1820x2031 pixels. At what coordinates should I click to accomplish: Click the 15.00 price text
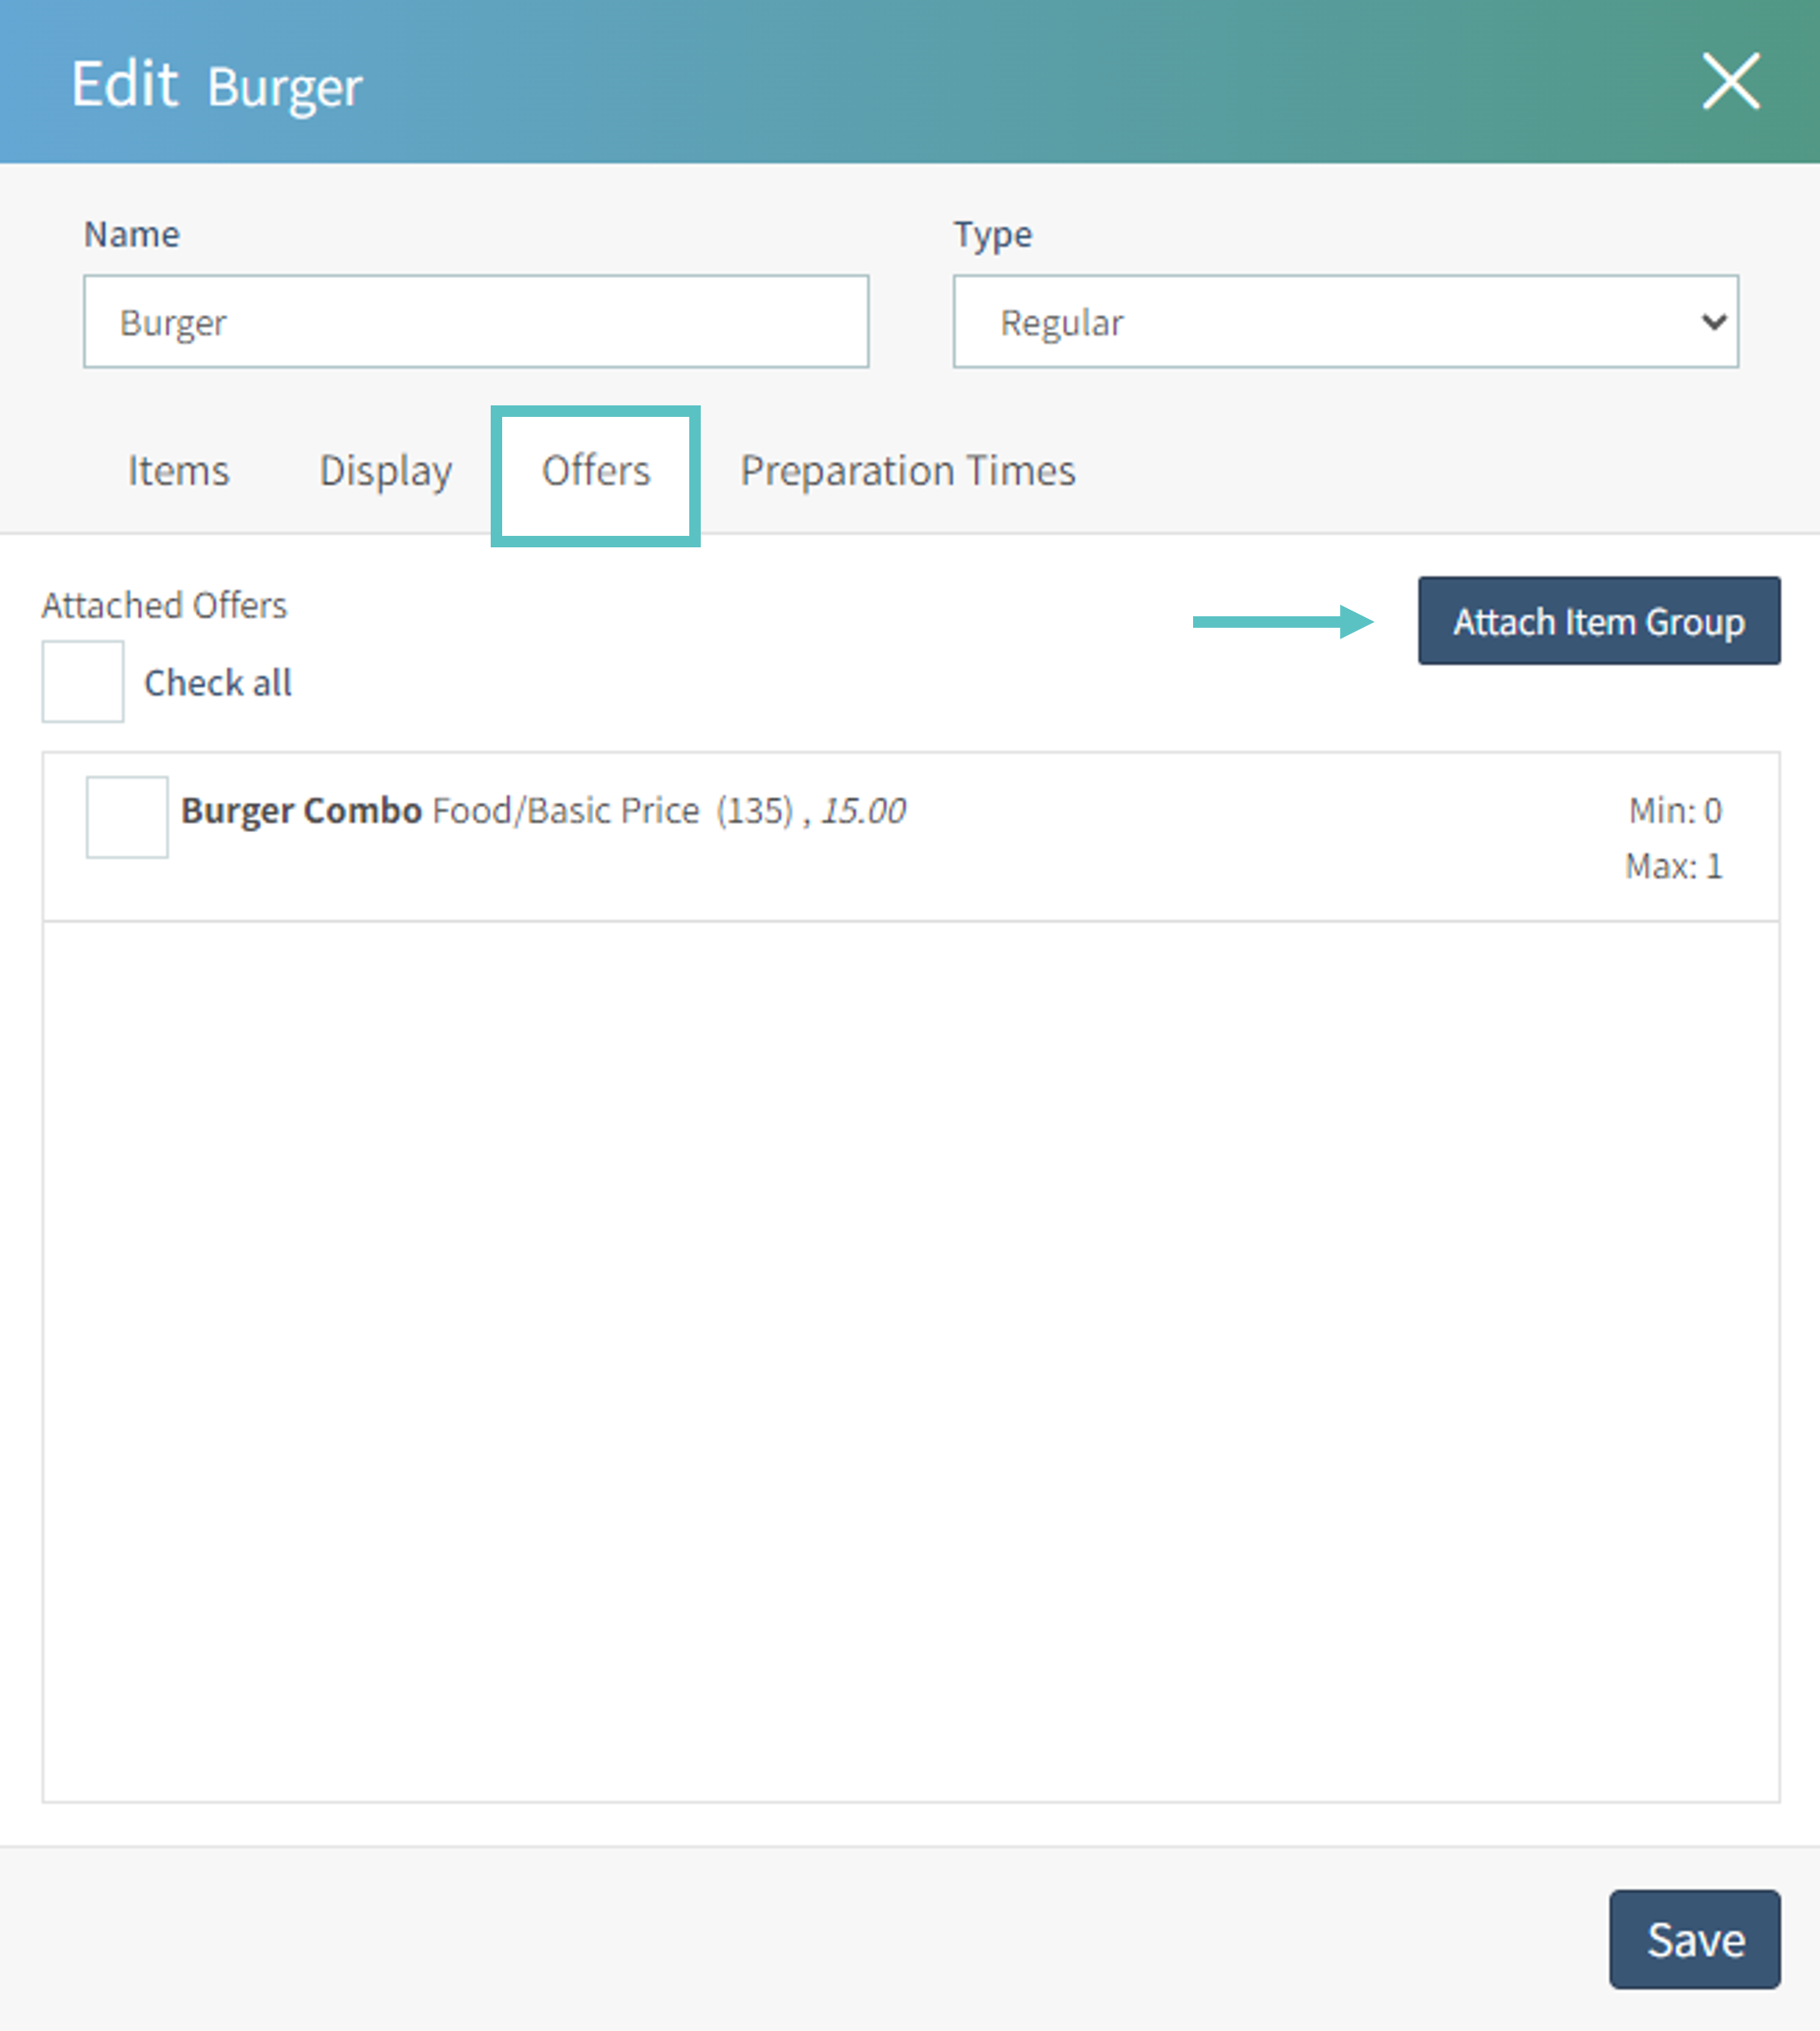[x=863, y=811]
